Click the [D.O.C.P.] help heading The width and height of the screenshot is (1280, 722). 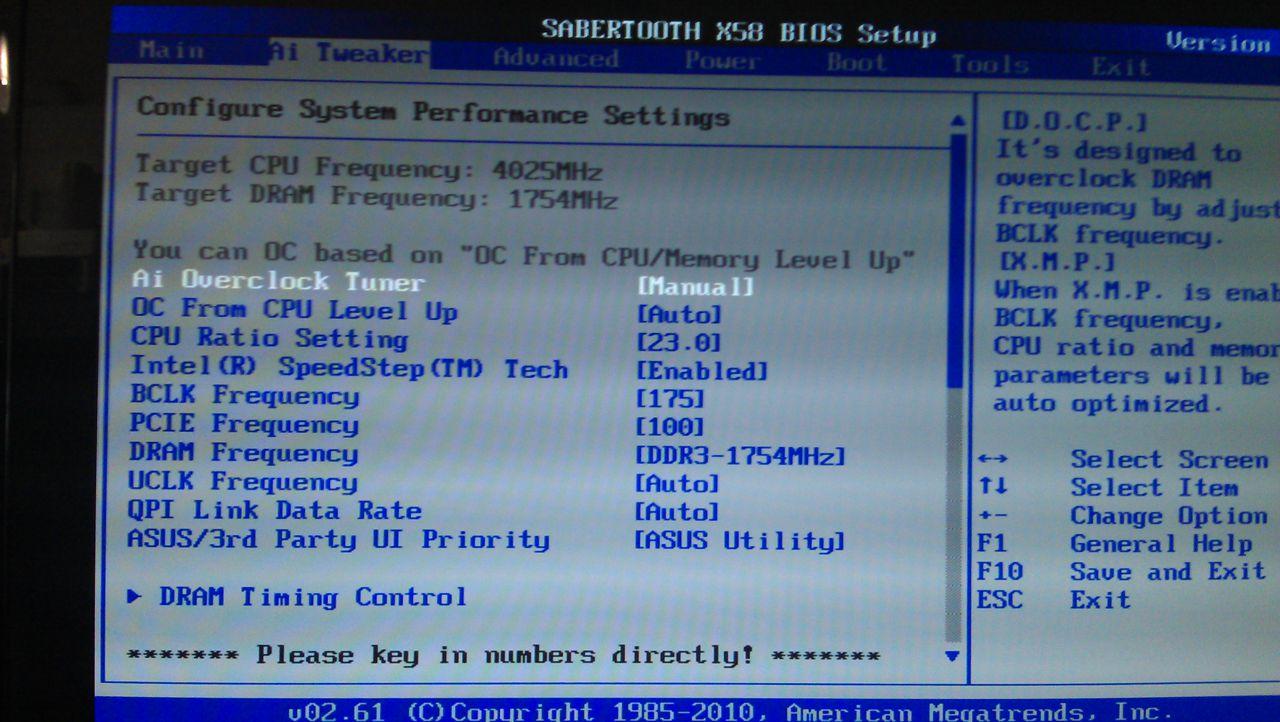point(1074,123)
